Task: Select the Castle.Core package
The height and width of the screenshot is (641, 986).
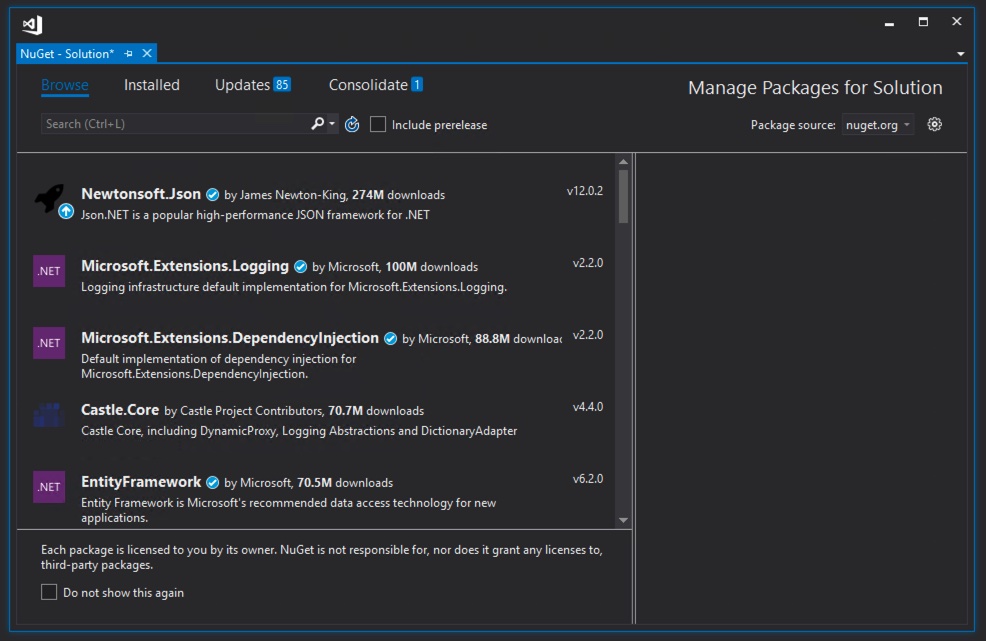Action: coord(318,420)
